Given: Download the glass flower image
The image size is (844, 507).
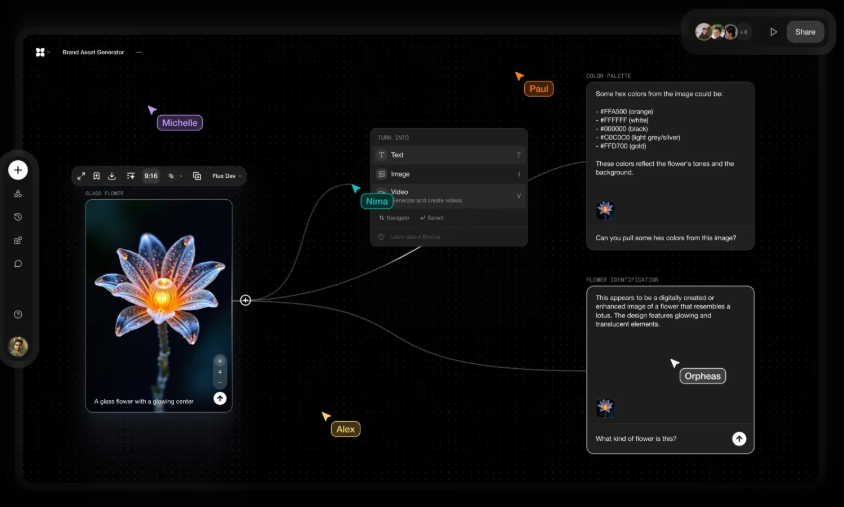Looking at the screenshot, I should coord(112,176).
